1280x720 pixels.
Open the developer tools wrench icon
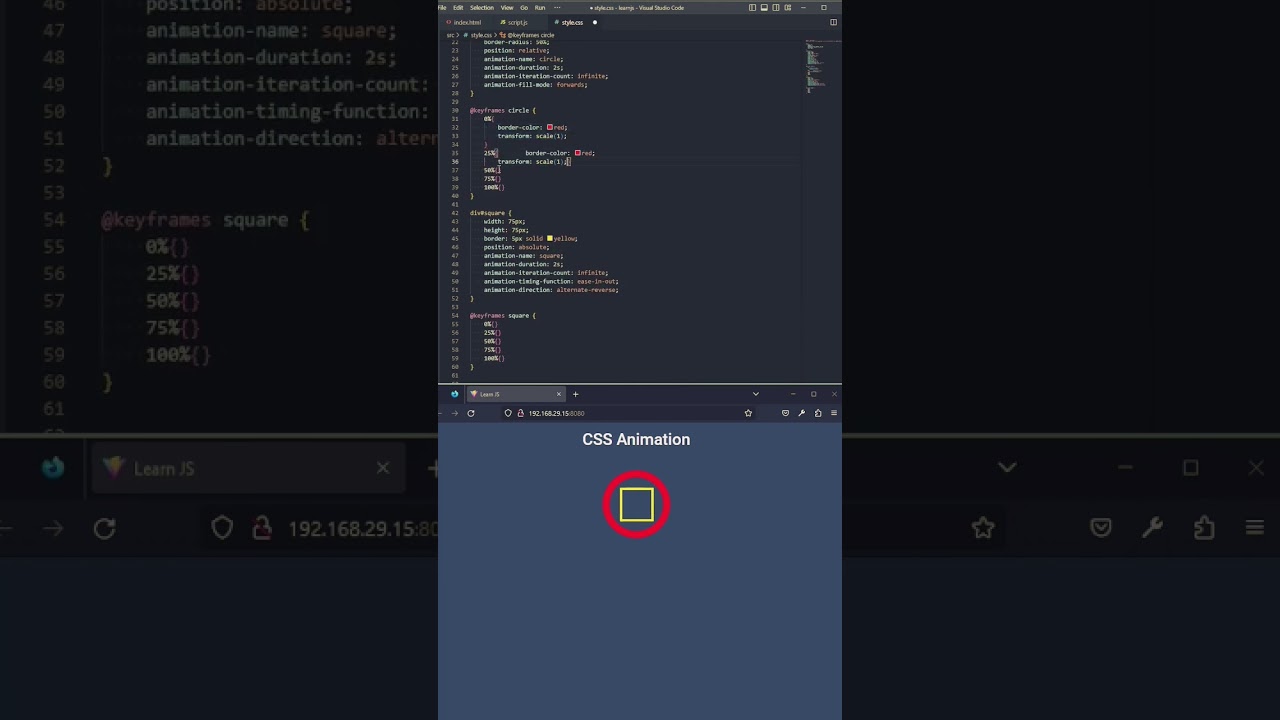(x=801, y=413)
